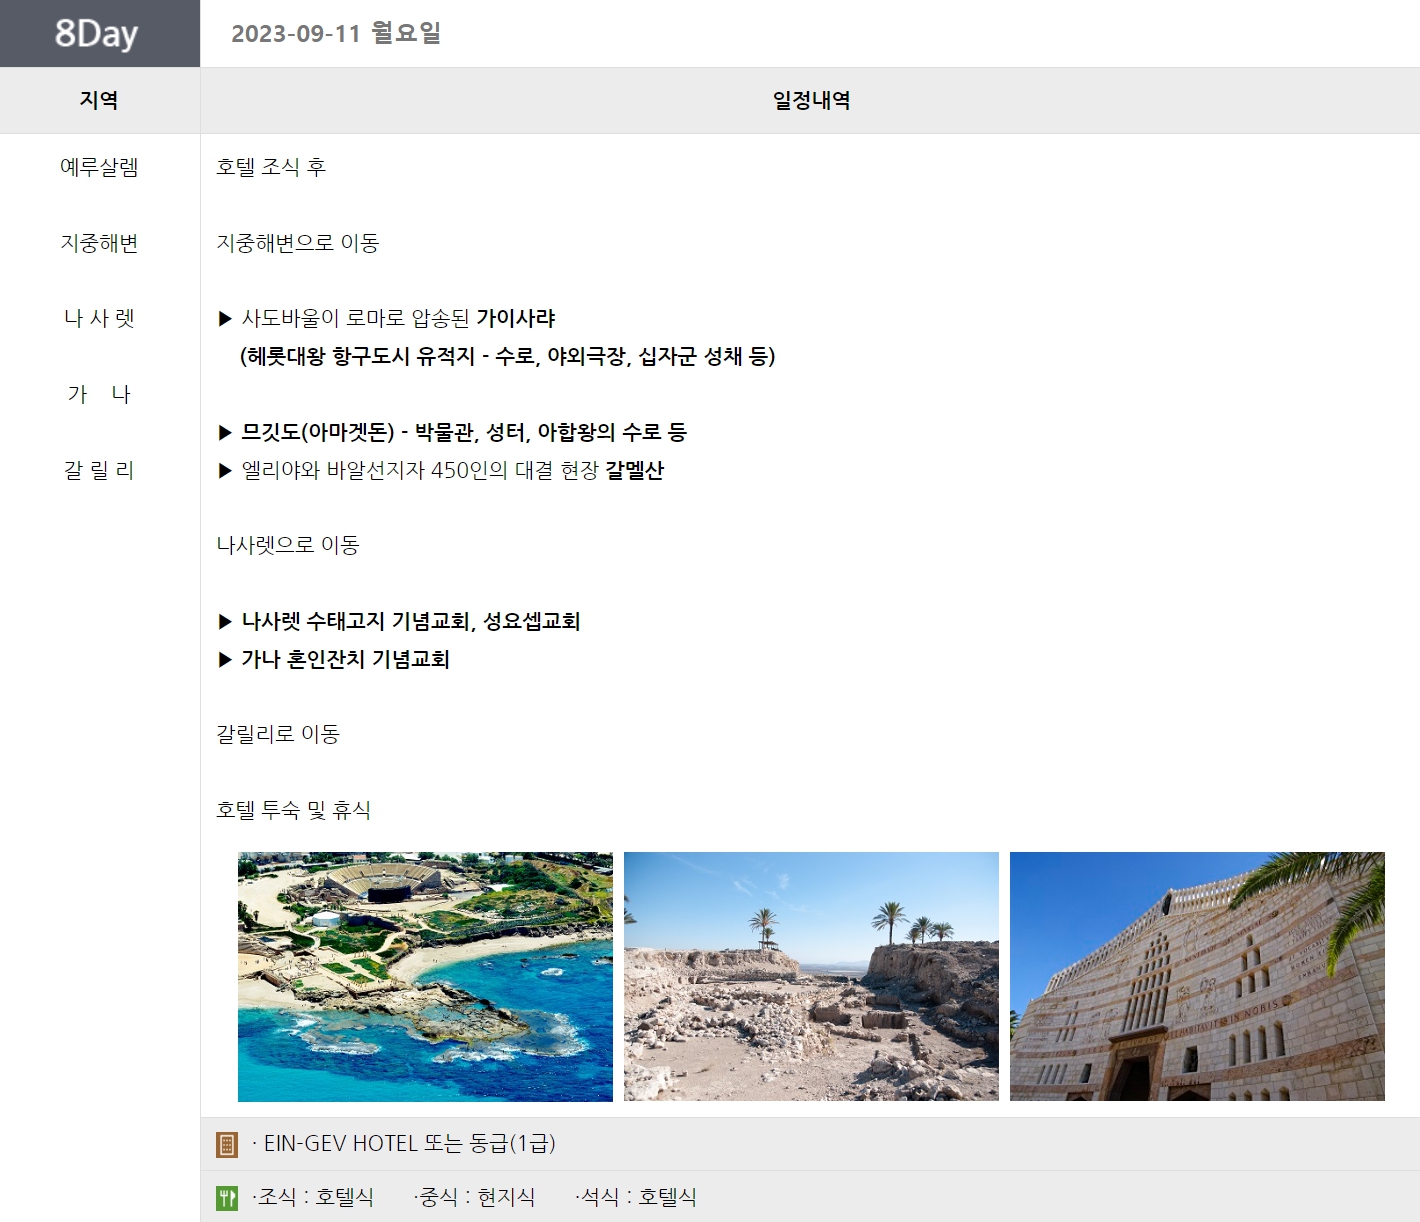Select the 8Day tab label

pyautogui.click(x=97, y=34)
